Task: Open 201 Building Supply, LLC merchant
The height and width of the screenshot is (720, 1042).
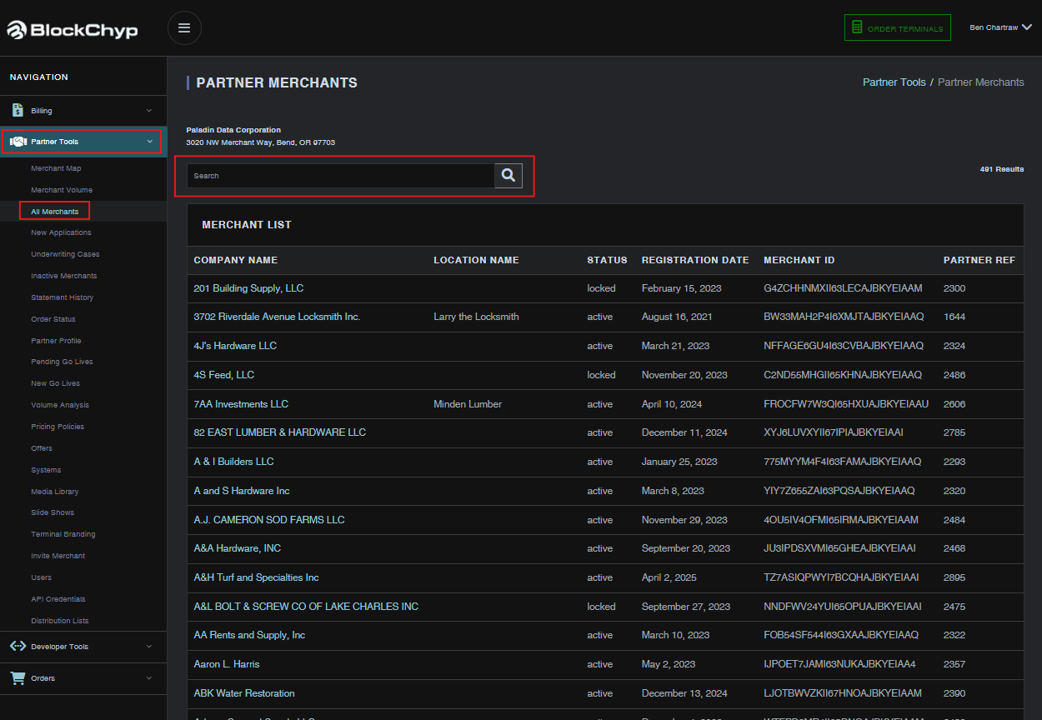Action: point(249,288)
